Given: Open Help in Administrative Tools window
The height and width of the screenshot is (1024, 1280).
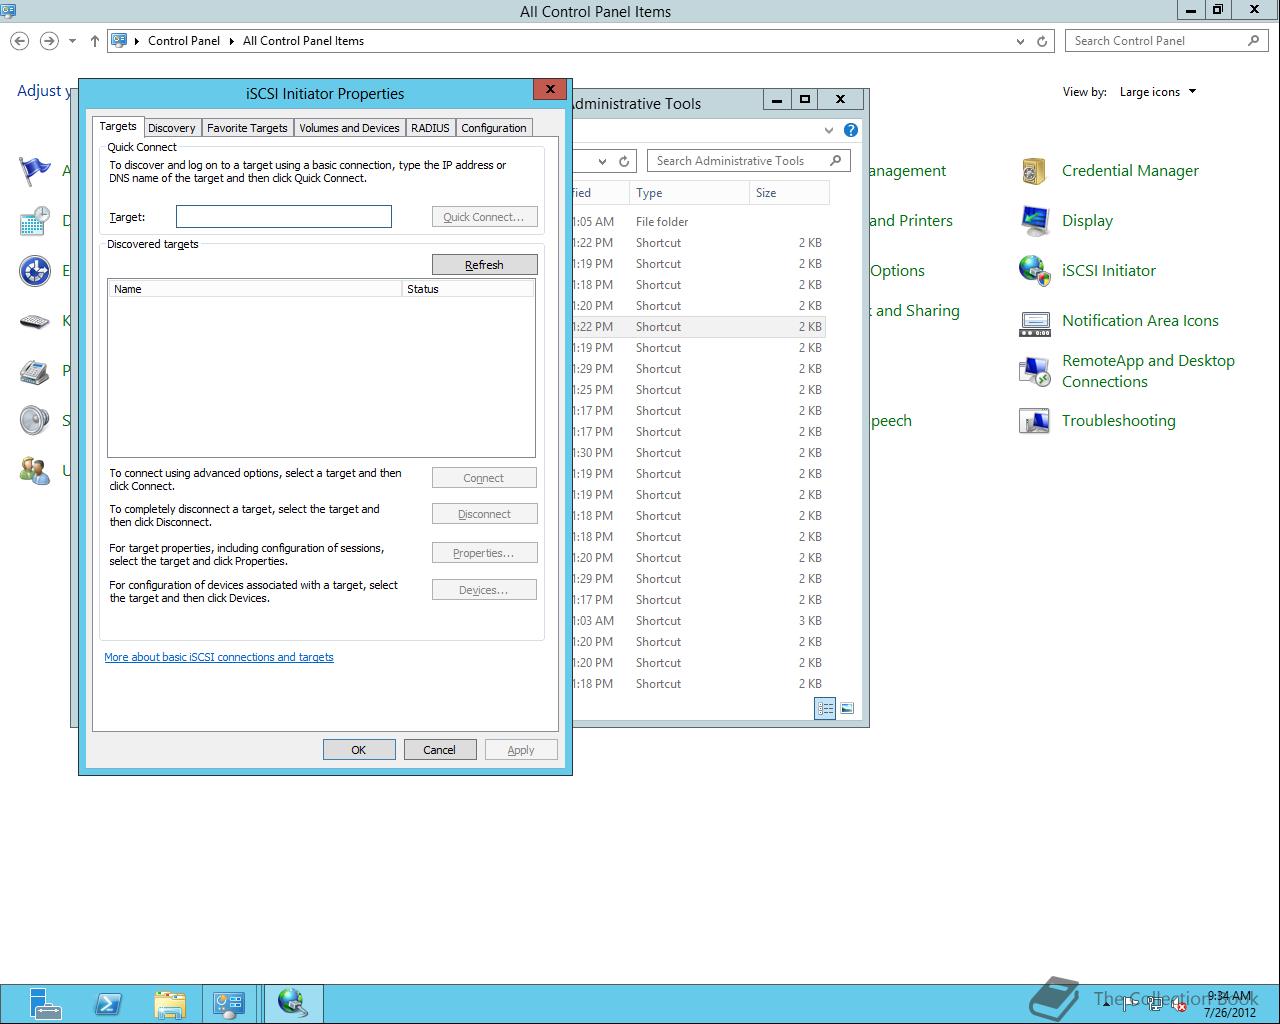Looking at the screenshot, I should [851, 130].
